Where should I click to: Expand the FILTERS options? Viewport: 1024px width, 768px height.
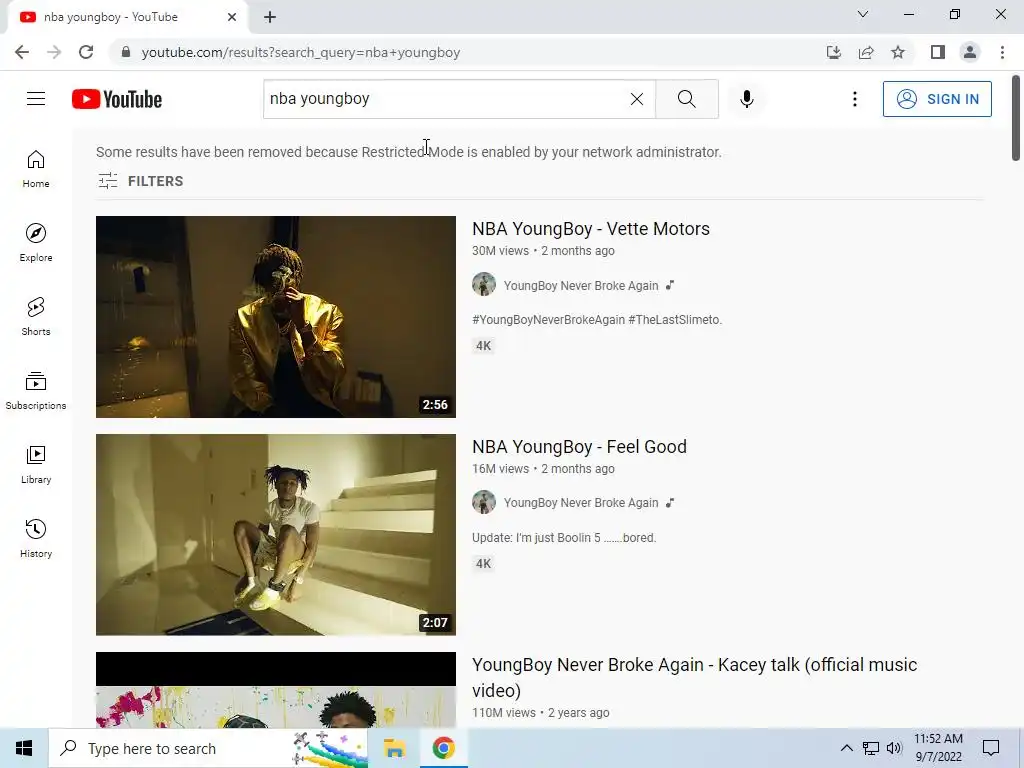pos(140,181)
